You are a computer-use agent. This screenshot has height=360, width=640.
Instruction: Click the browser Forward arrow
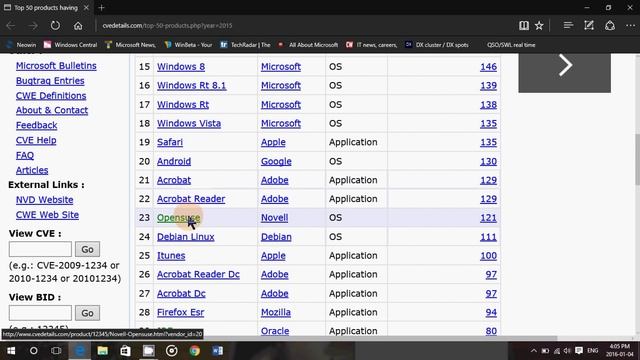tap(33, 26)
